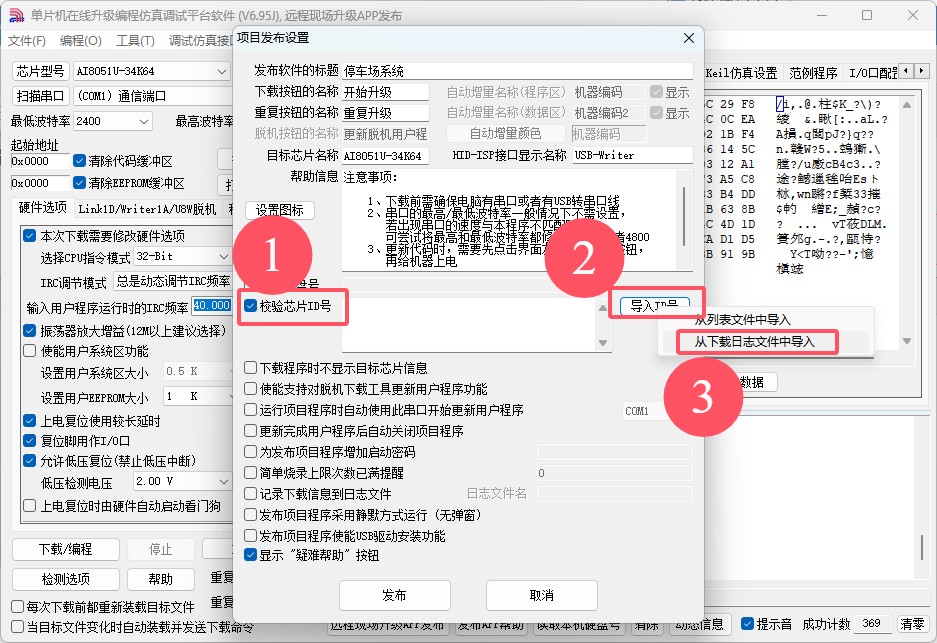
Task: Switch to 硬件选项 tab
Action: point(42,207)
